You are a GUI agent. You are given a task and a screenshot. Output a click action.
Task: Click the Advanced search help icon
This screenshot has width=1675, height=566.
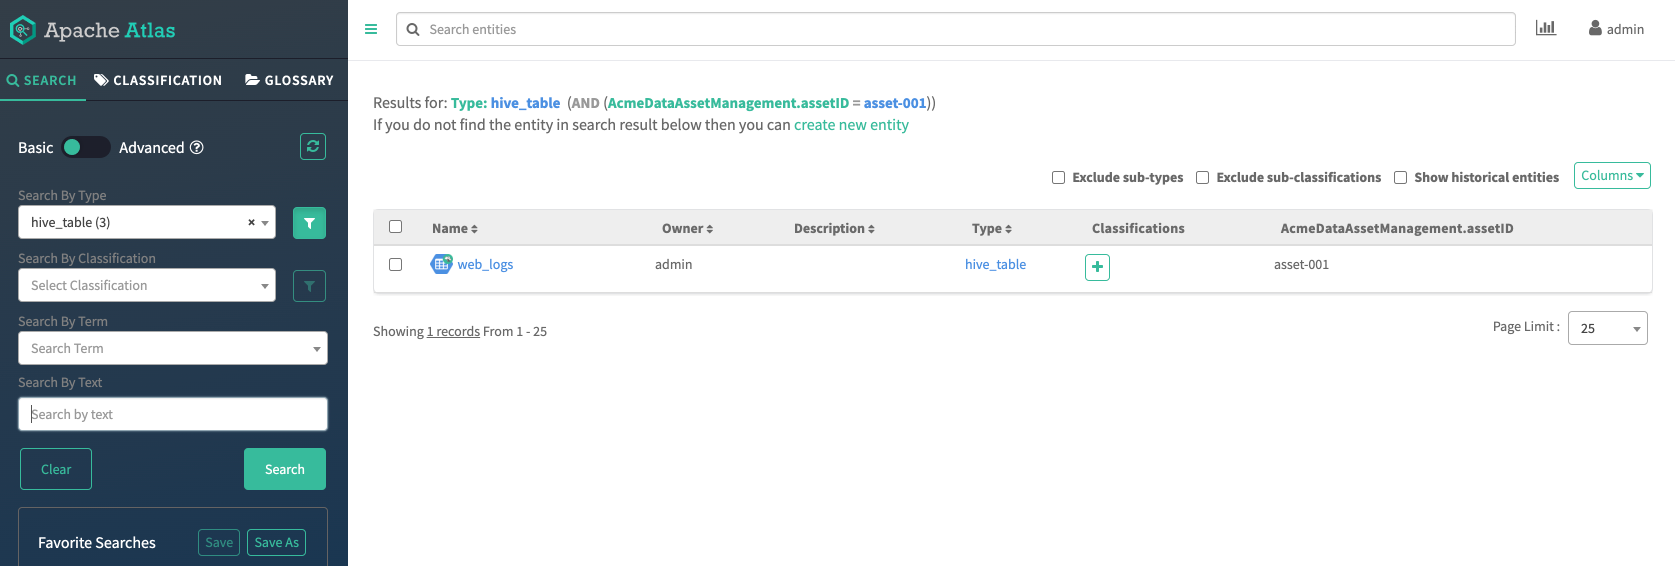[197, 147]
